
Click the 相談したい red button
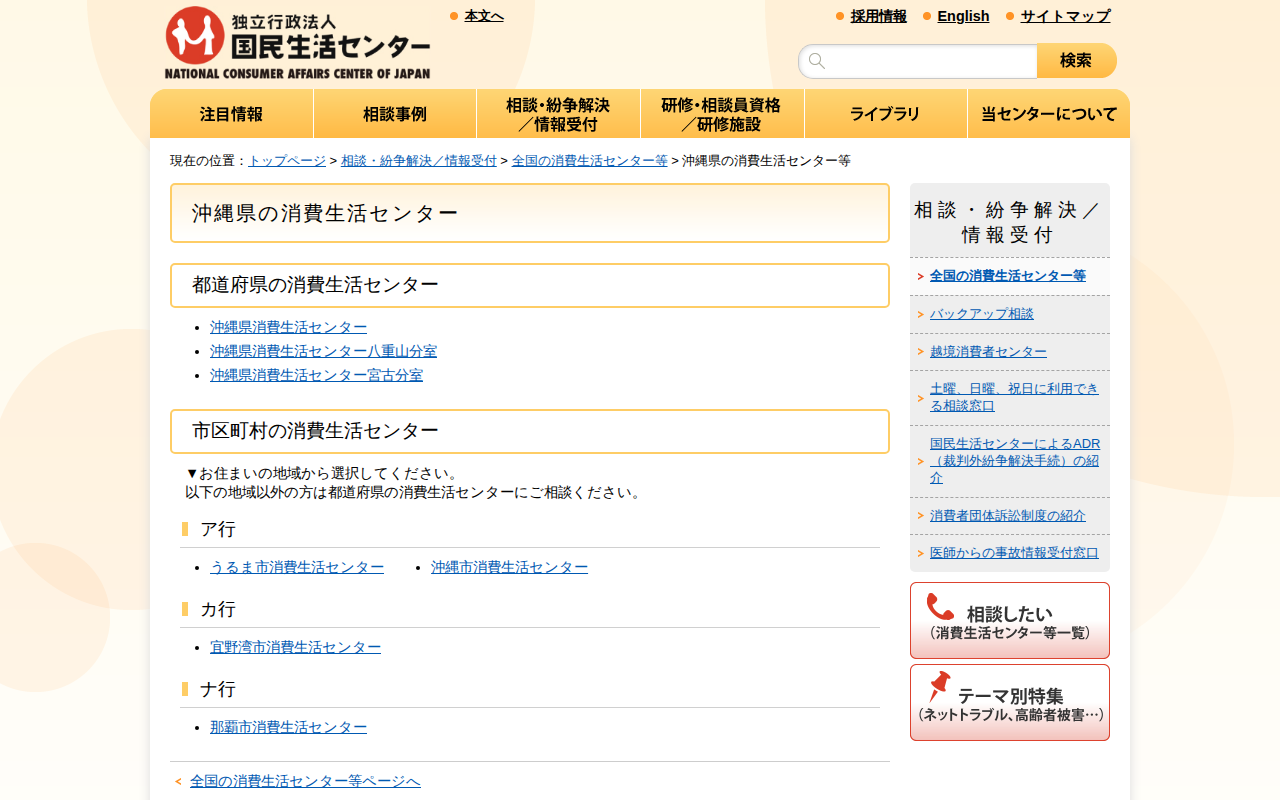click(x=1009, y=620)
